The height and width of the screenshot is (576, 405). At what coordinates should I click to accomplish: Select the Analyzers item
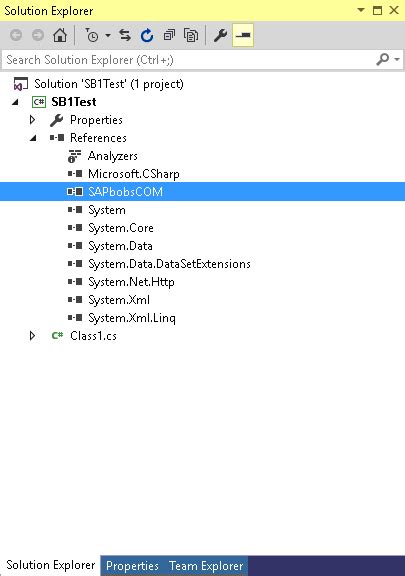pos(112,156)
